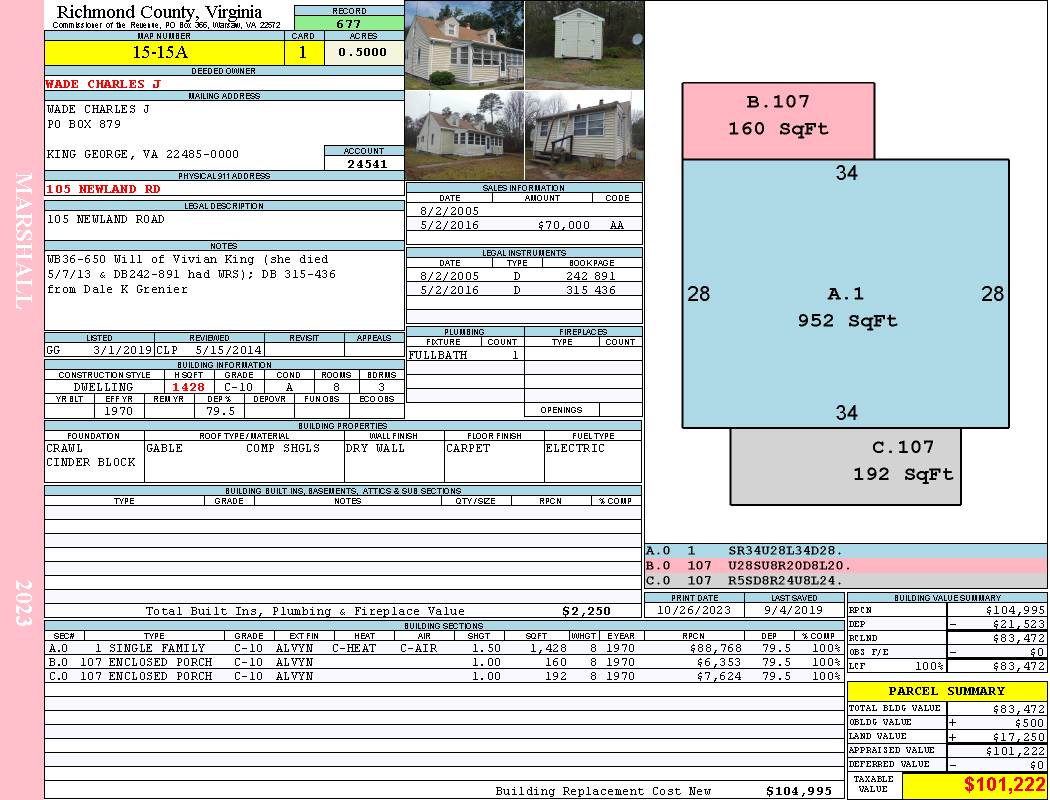Select sales date 8/2/2005
This screenshot has width=1050, height=800.
tap(449, 211)
